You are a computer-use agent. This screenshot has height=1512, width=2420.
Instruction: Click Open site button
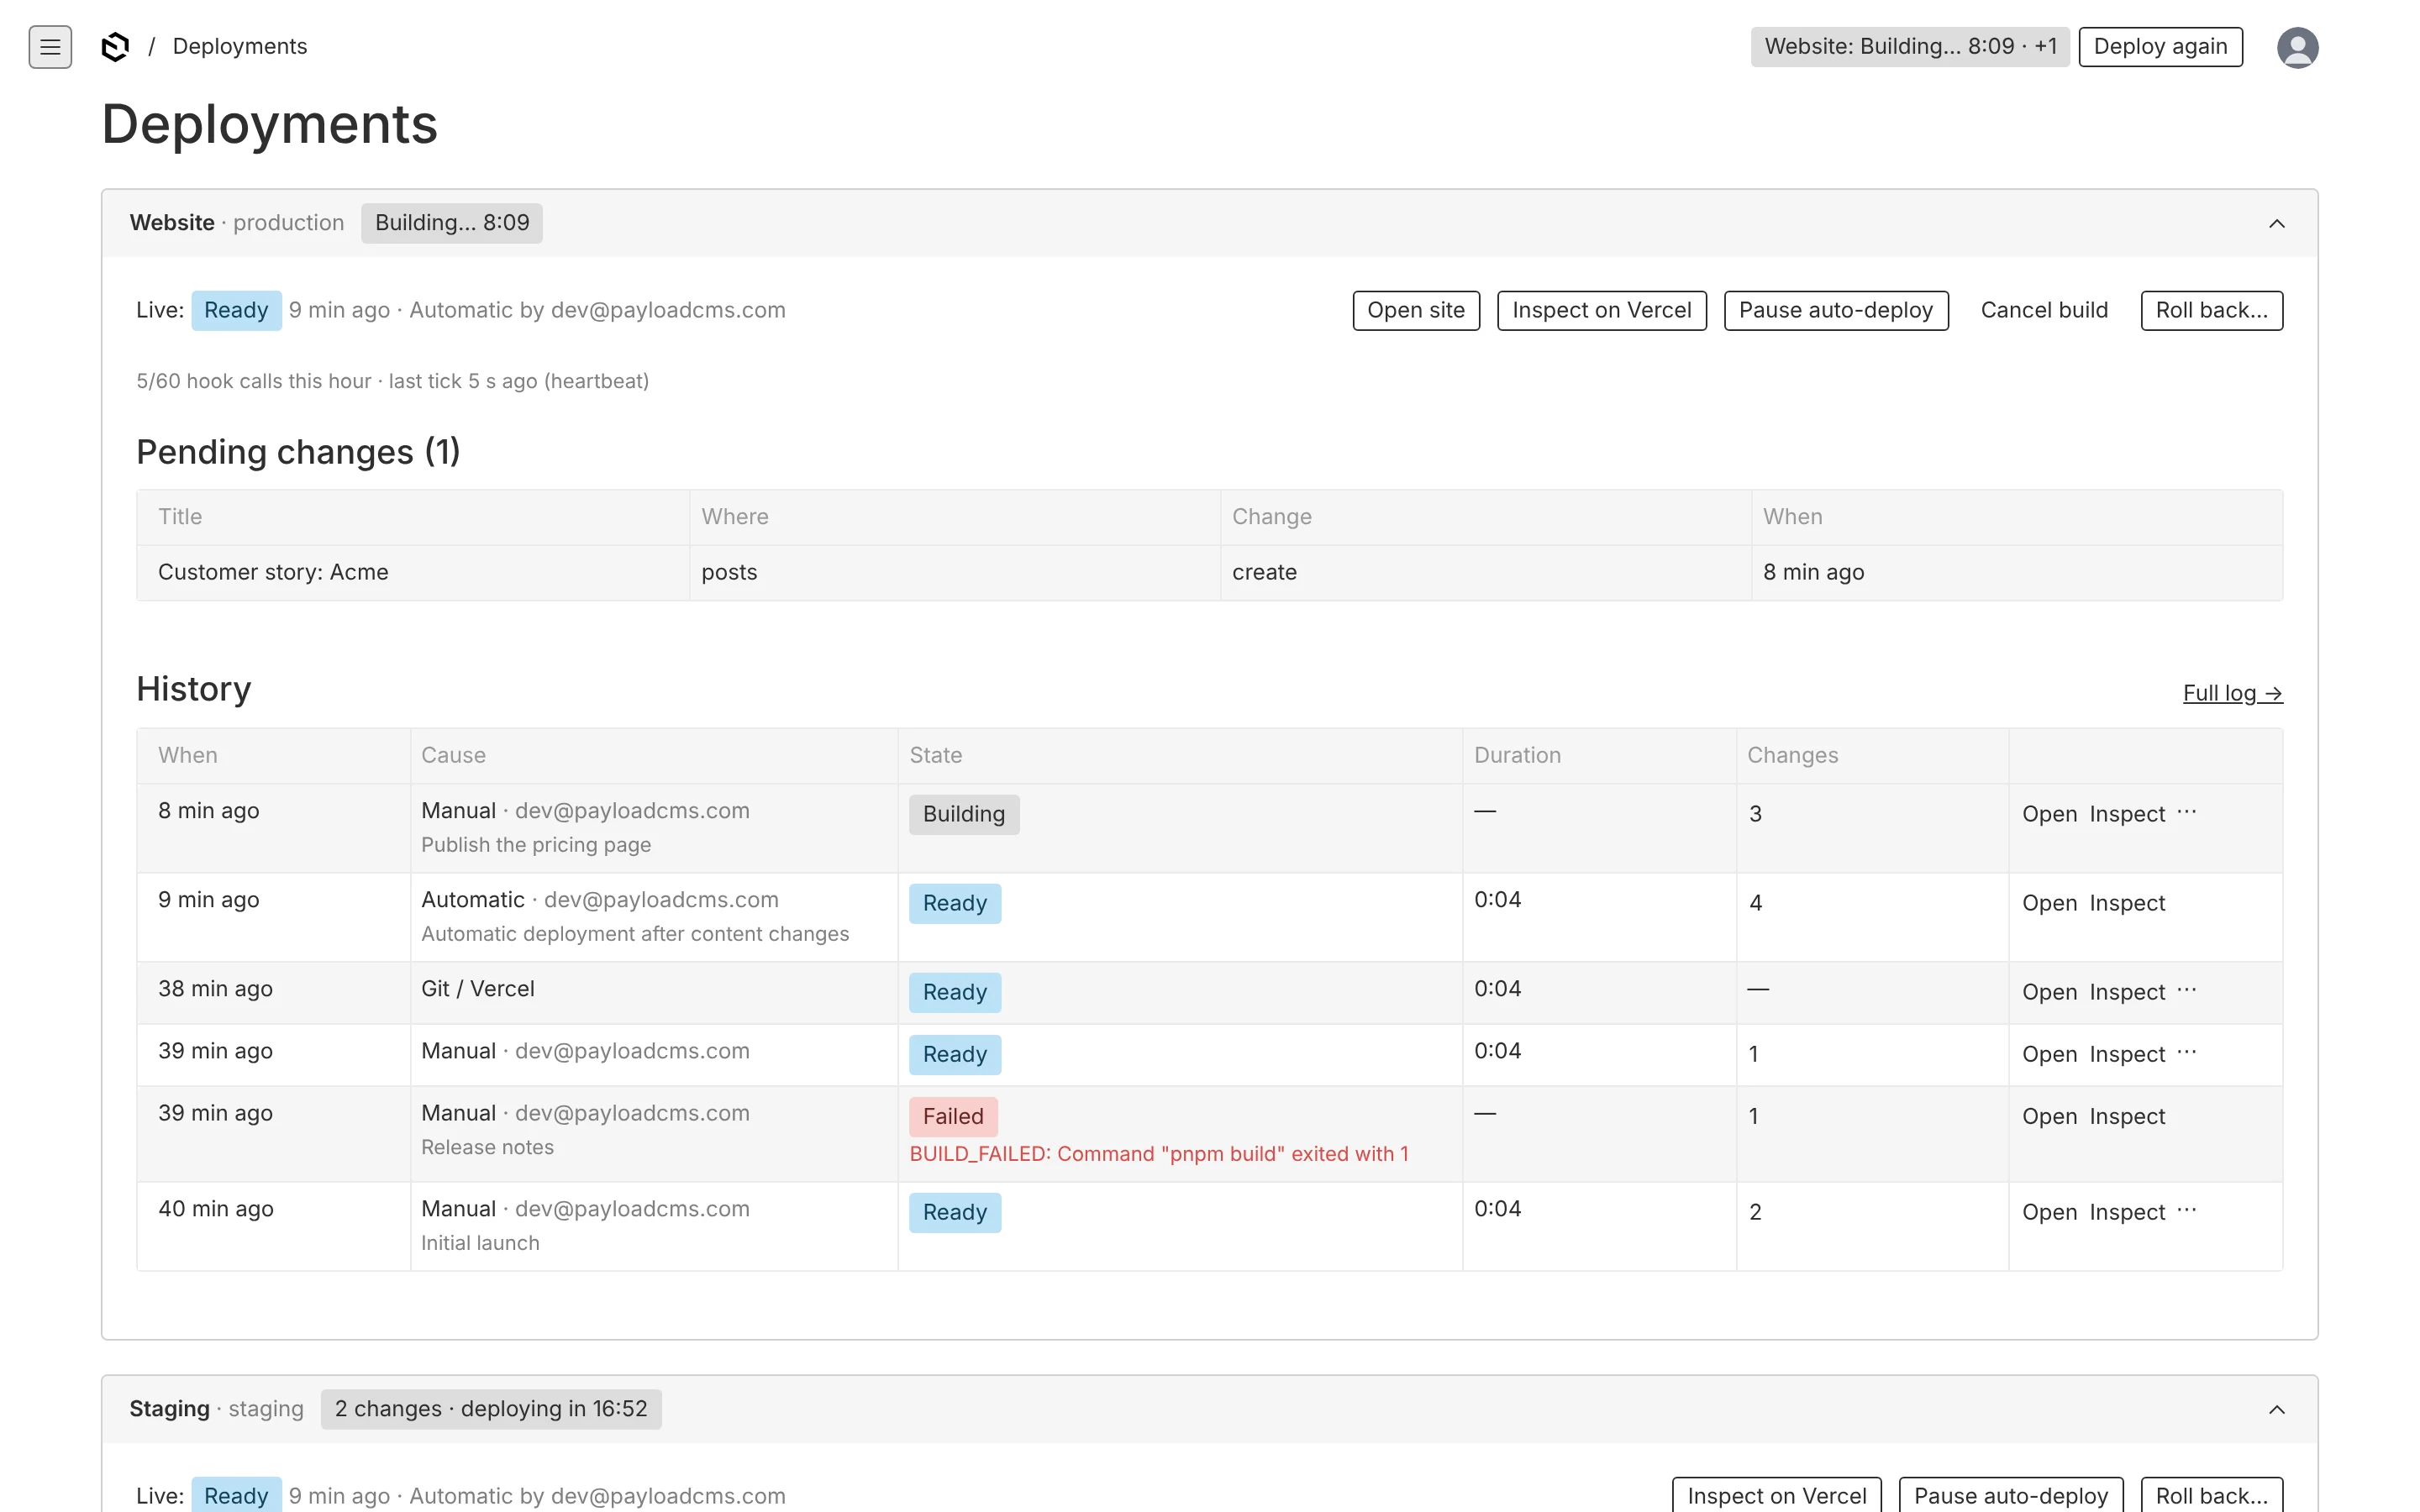click(x=1415, y=310)
